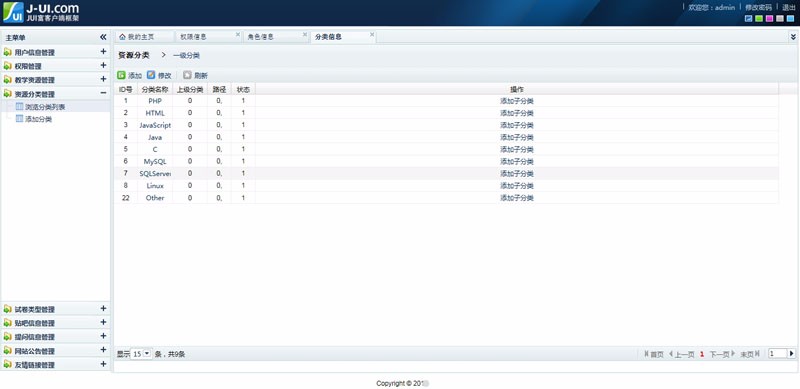The image size is (800, 389).
Task: Click the 上级分类 column header
Action: [190, 89]
